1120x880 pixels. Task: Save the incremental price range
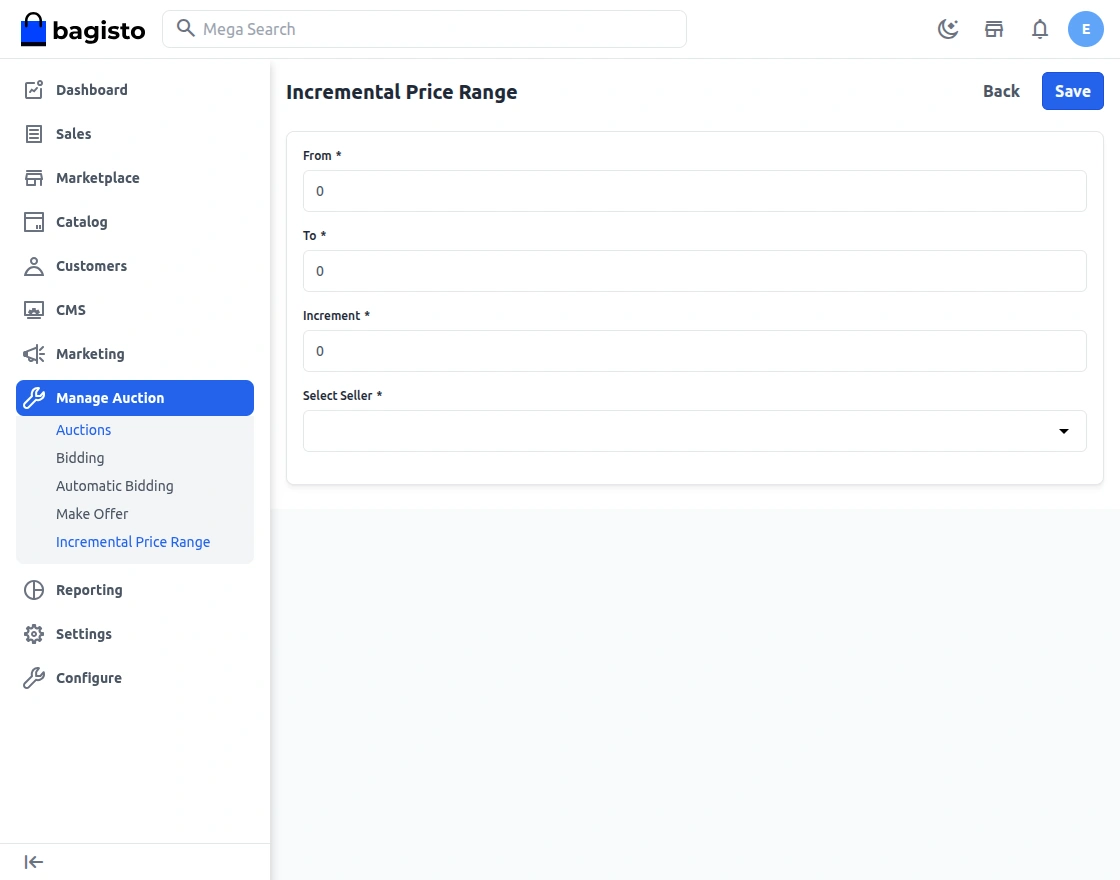pos(1072,90)
